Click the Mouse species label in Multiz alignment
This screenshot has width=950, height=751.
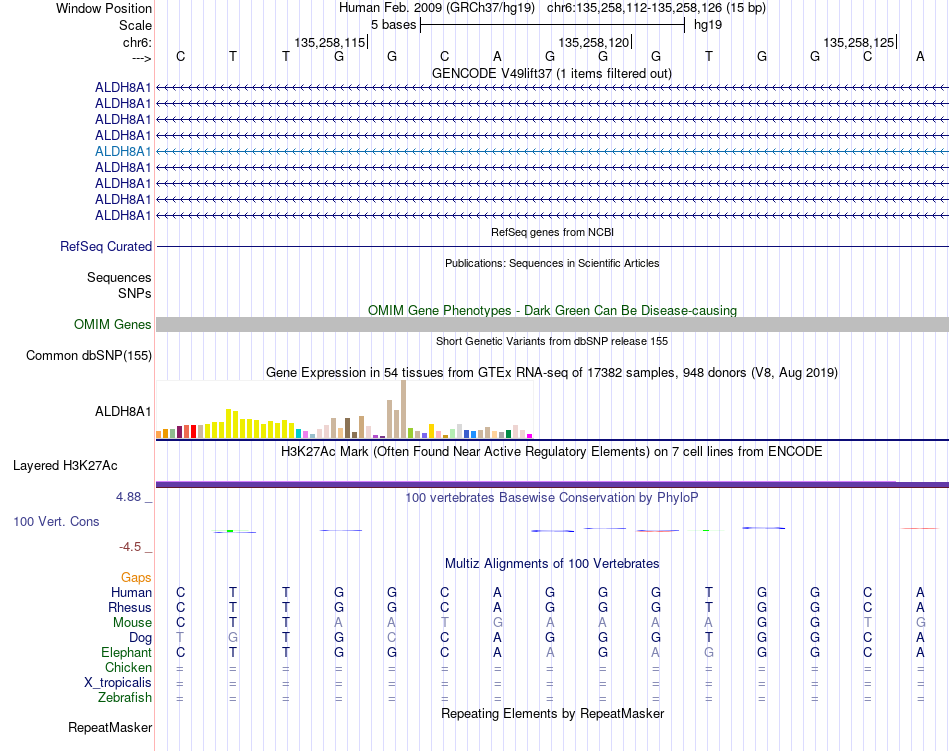[x=132, y=623]
